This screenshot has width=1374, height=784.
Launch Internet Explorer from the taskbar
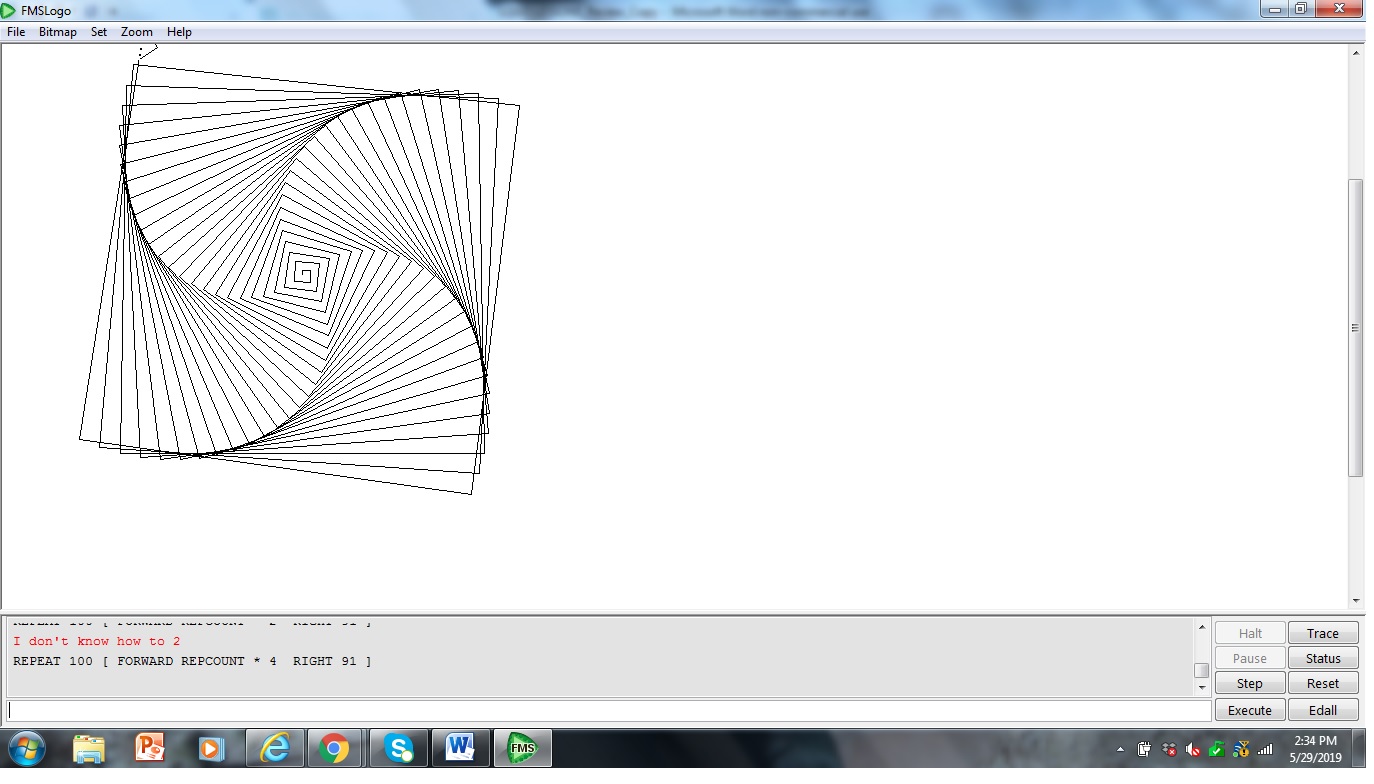(x=274, y=747)
